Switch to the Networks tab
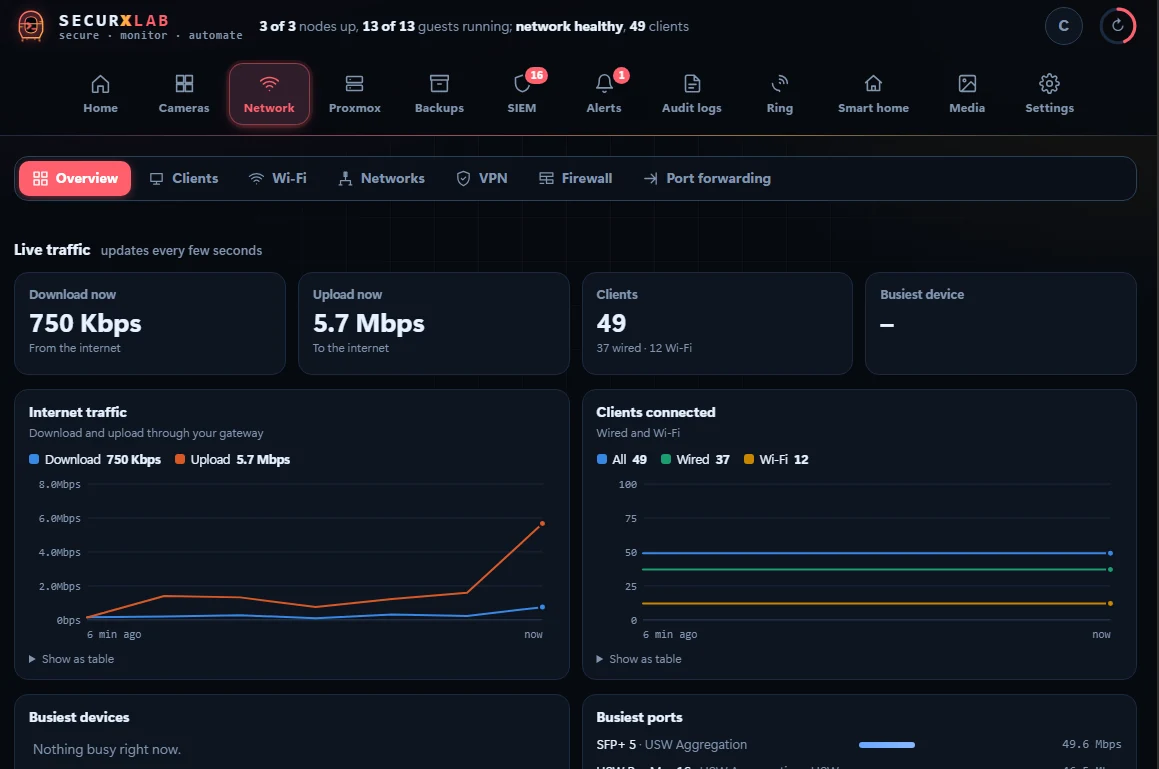 (381, 178)
